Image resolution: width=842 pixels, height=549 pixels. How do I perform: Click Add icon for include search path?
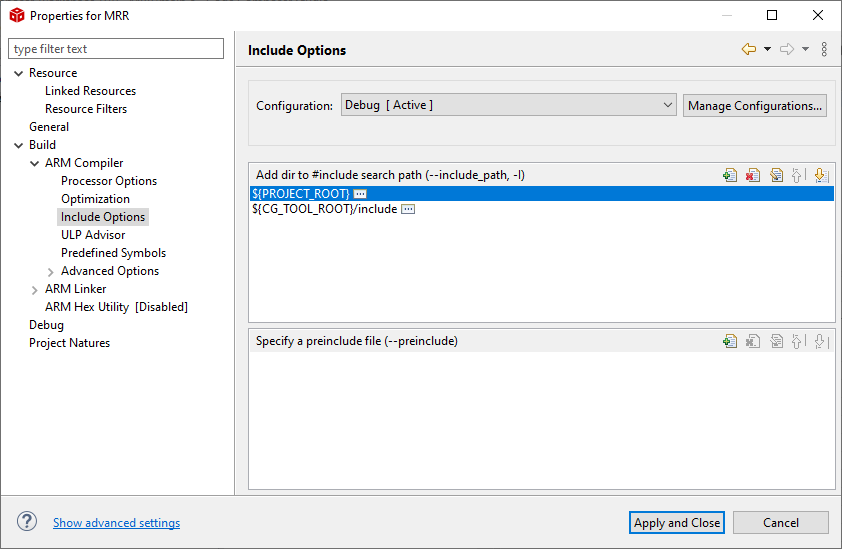tap(730, 175)
